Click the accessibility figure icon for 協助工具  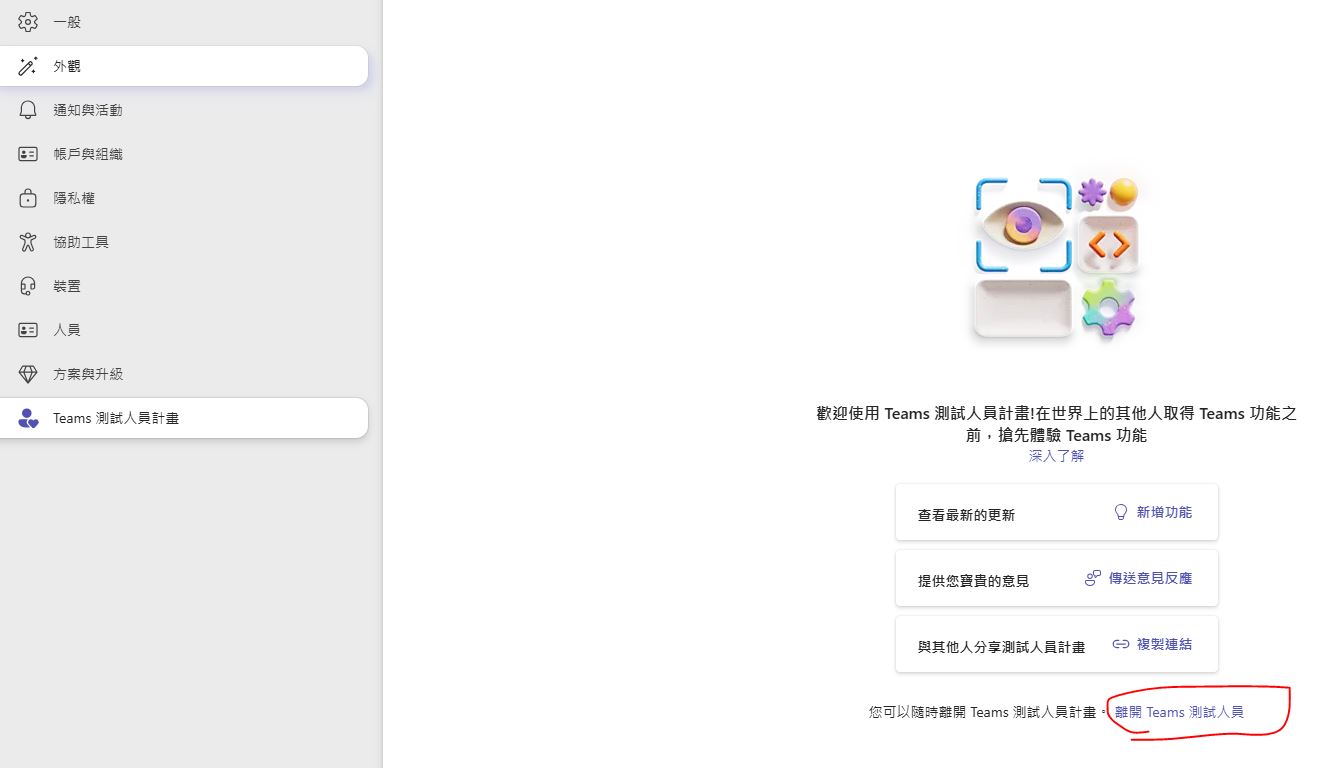(x=28, y=242)
